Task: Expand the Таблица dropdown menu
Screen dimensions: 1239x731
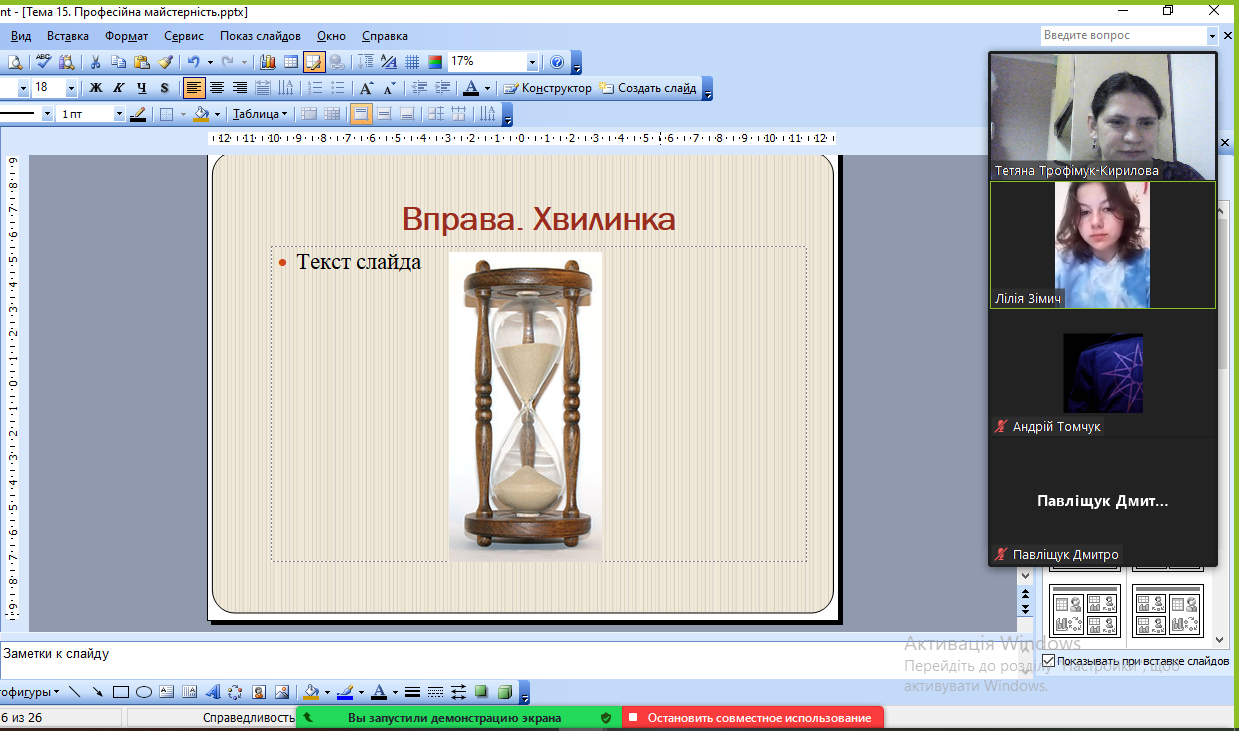Action: [x=260, y=114]
